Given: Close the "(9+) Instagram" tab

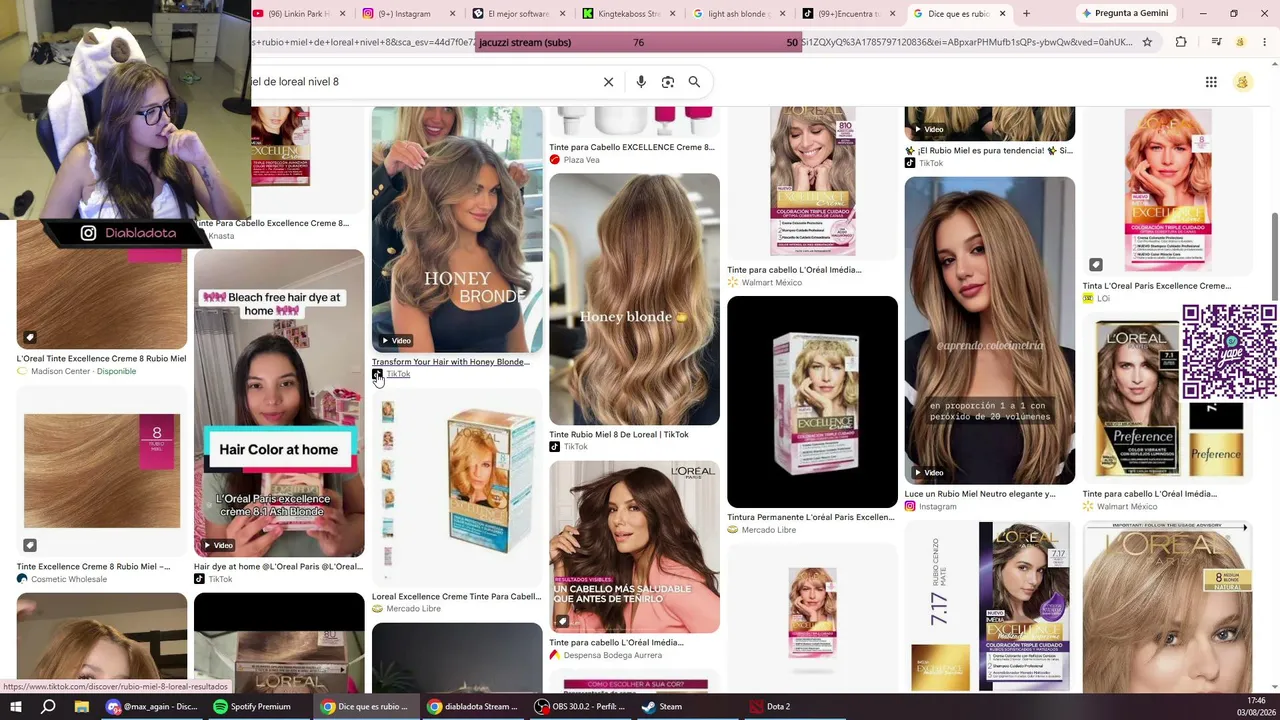Looking at the screenshot, I should point(452,14).
